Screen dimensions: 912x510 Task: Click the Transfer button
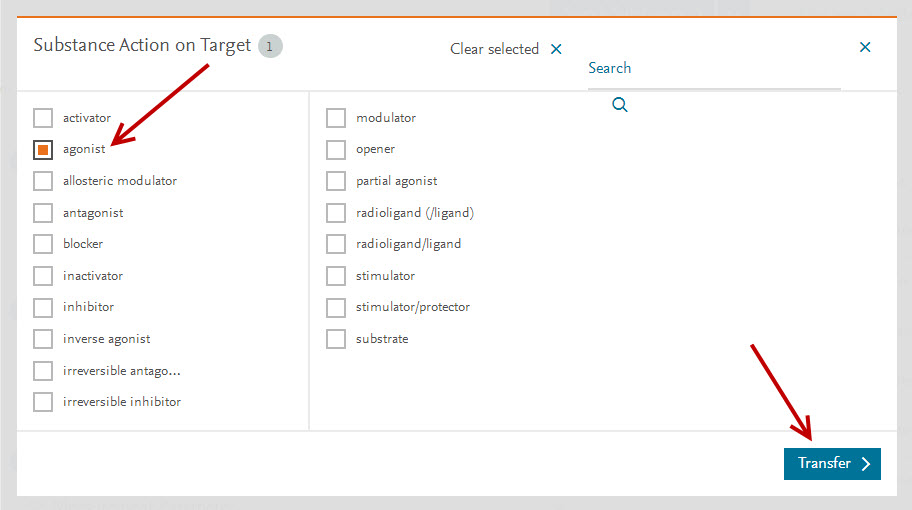pyautogui.click(x=831, y=464)
